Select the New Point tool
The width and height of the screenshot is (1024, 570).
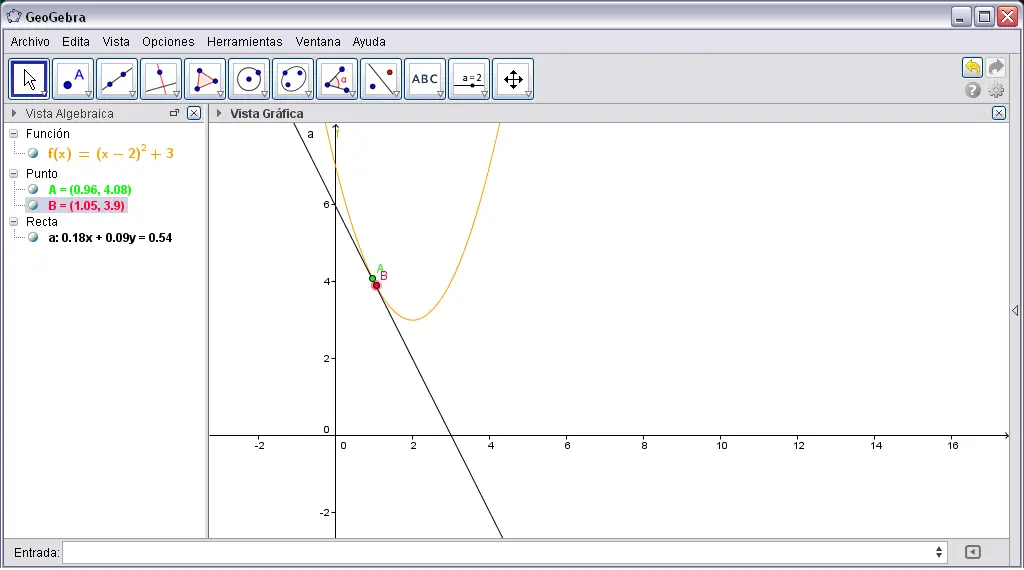73,79
